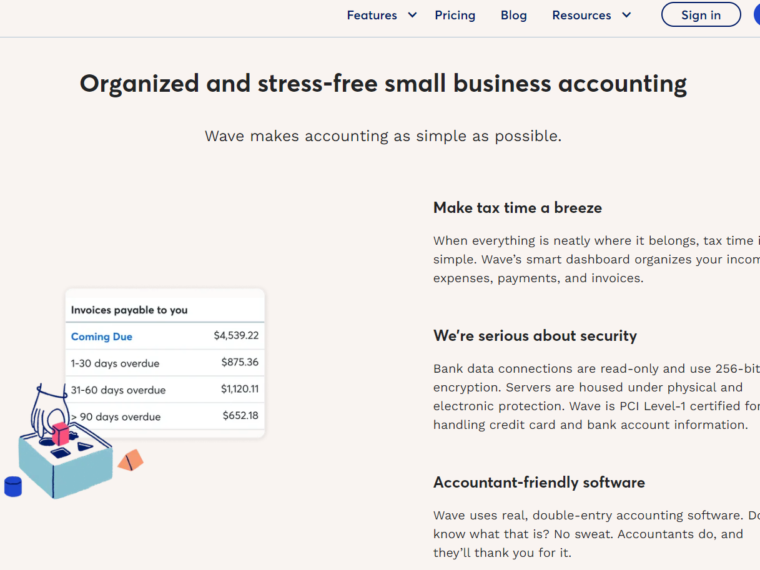Click the teal shape-sorter box illustration

tap(65, 463)
